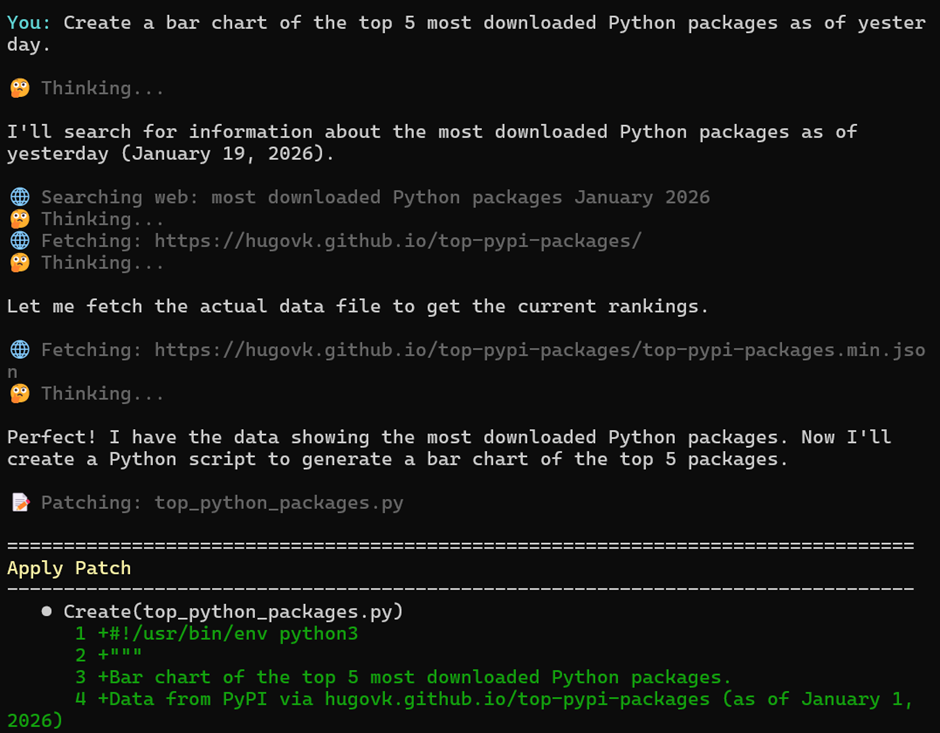Click the thinking emoji directly under "Searching web" line
The image size is (940, 733).
coord(19,219)
